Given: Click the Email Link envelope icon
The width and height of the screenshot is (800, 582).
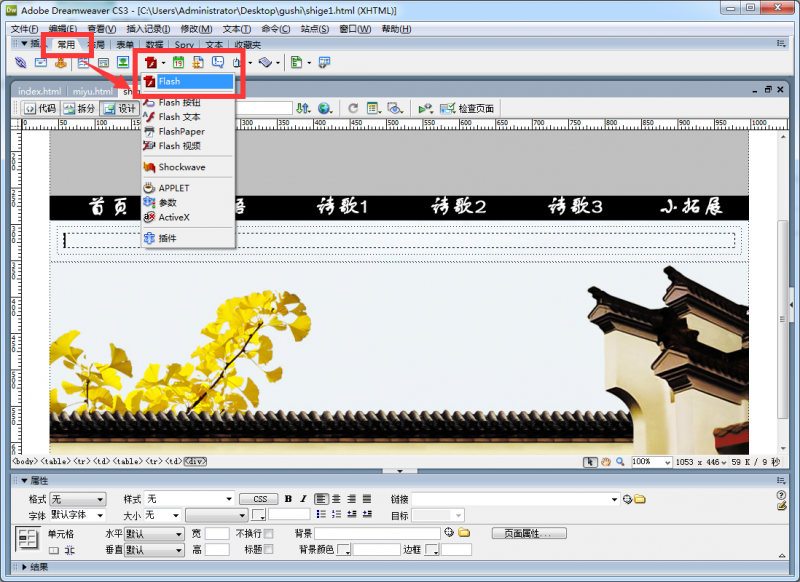Looking at the screenshot, I should (41, 63).
